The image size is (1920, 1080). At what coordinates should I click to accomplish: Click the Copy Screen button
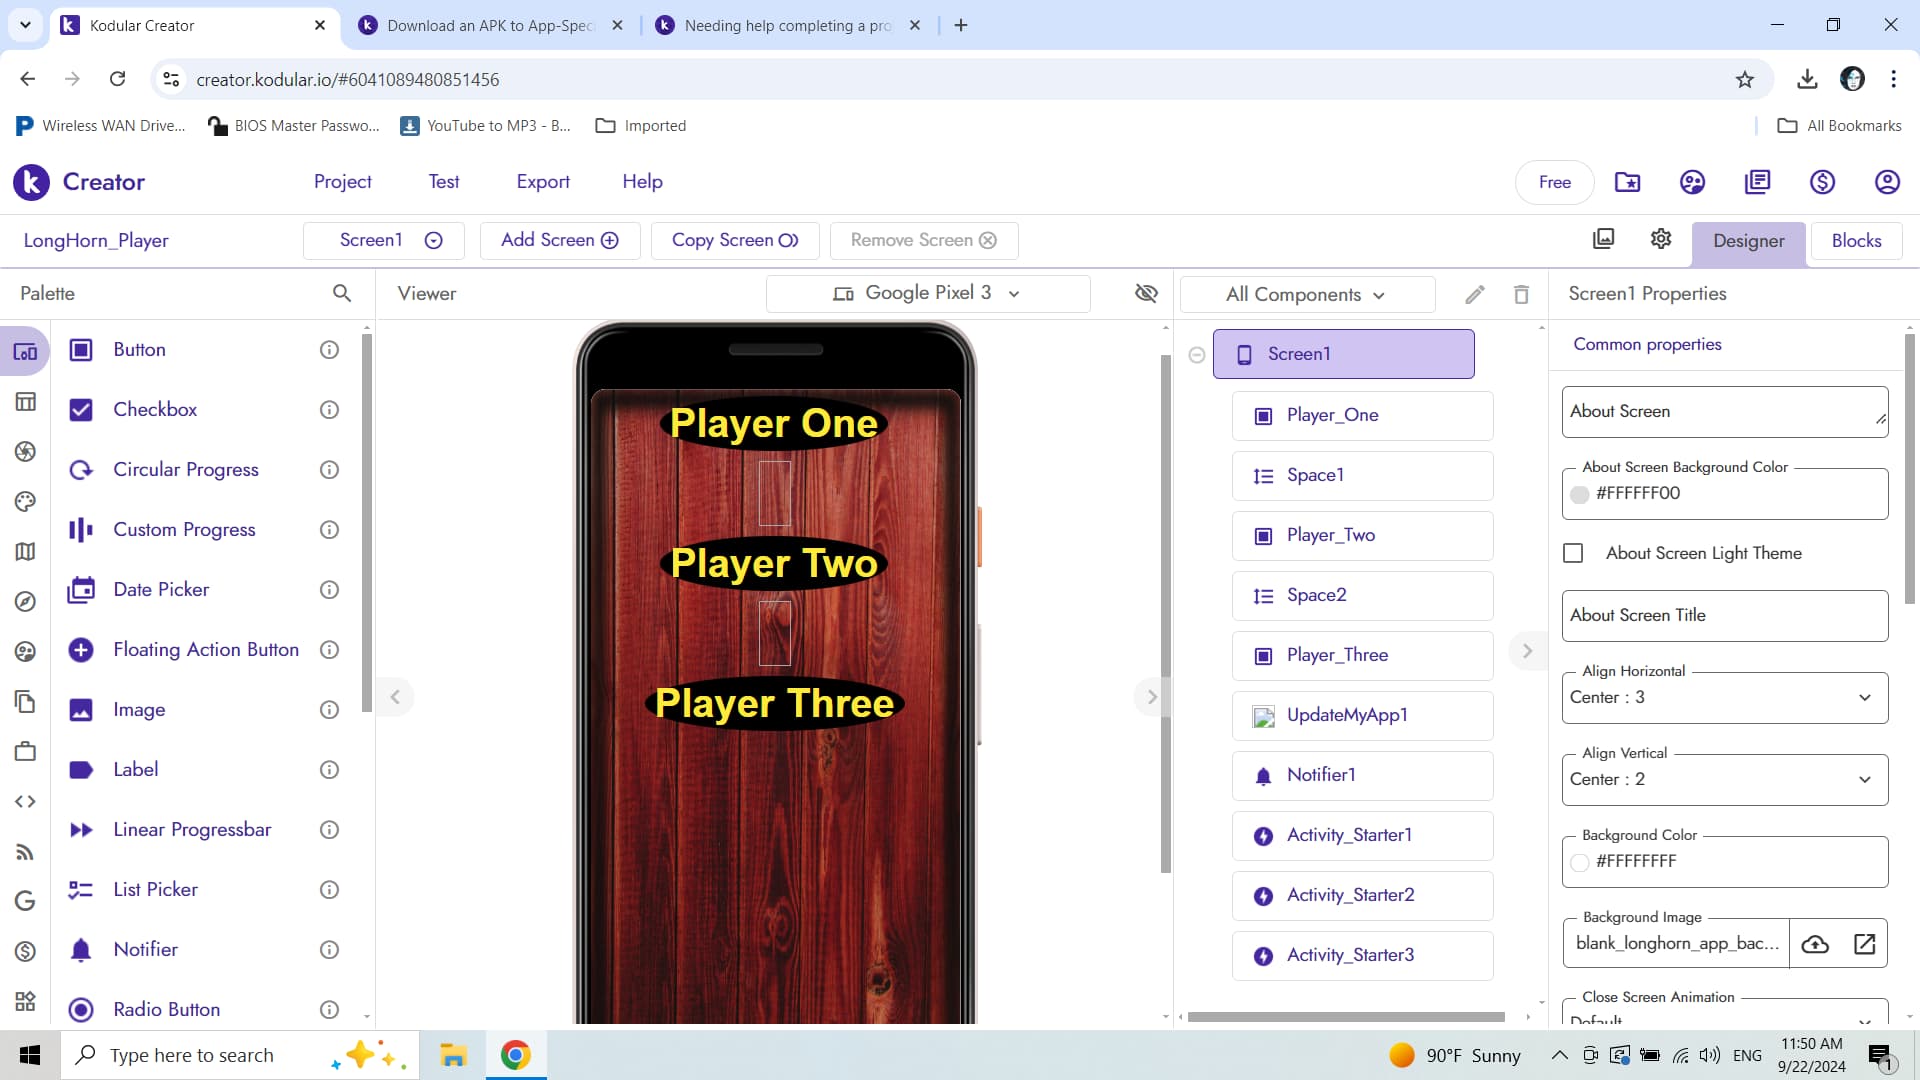pos(735,240)
